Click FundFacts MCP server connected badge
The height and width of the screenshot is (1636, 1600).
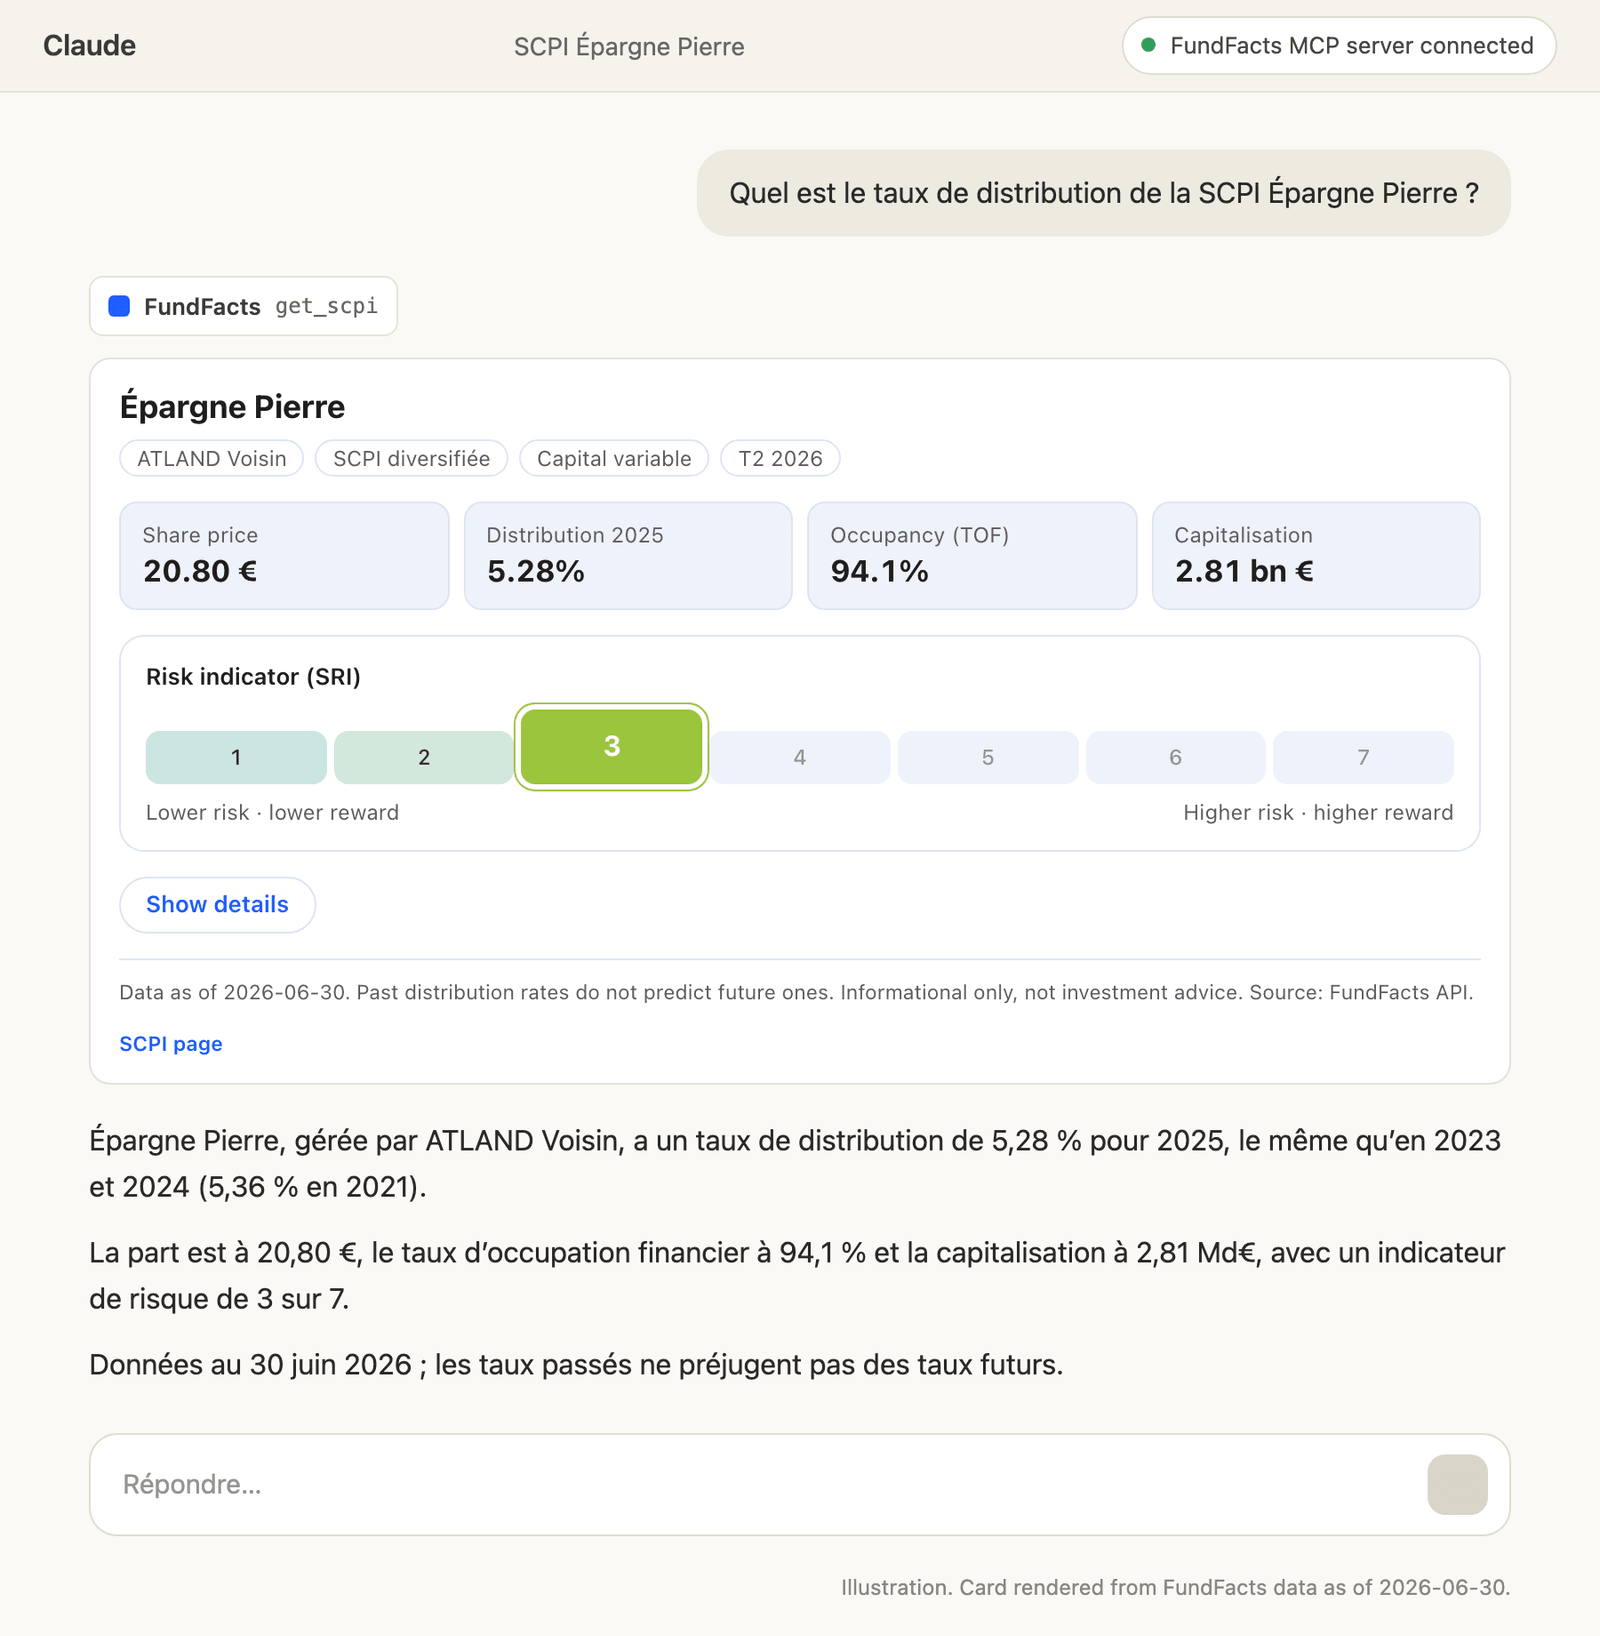pos(1339,46)
